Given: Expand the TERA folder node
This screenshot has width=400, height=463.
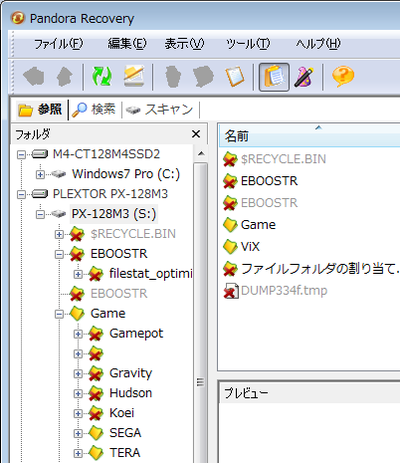Looking at the screenshot, I should (78, 453).
